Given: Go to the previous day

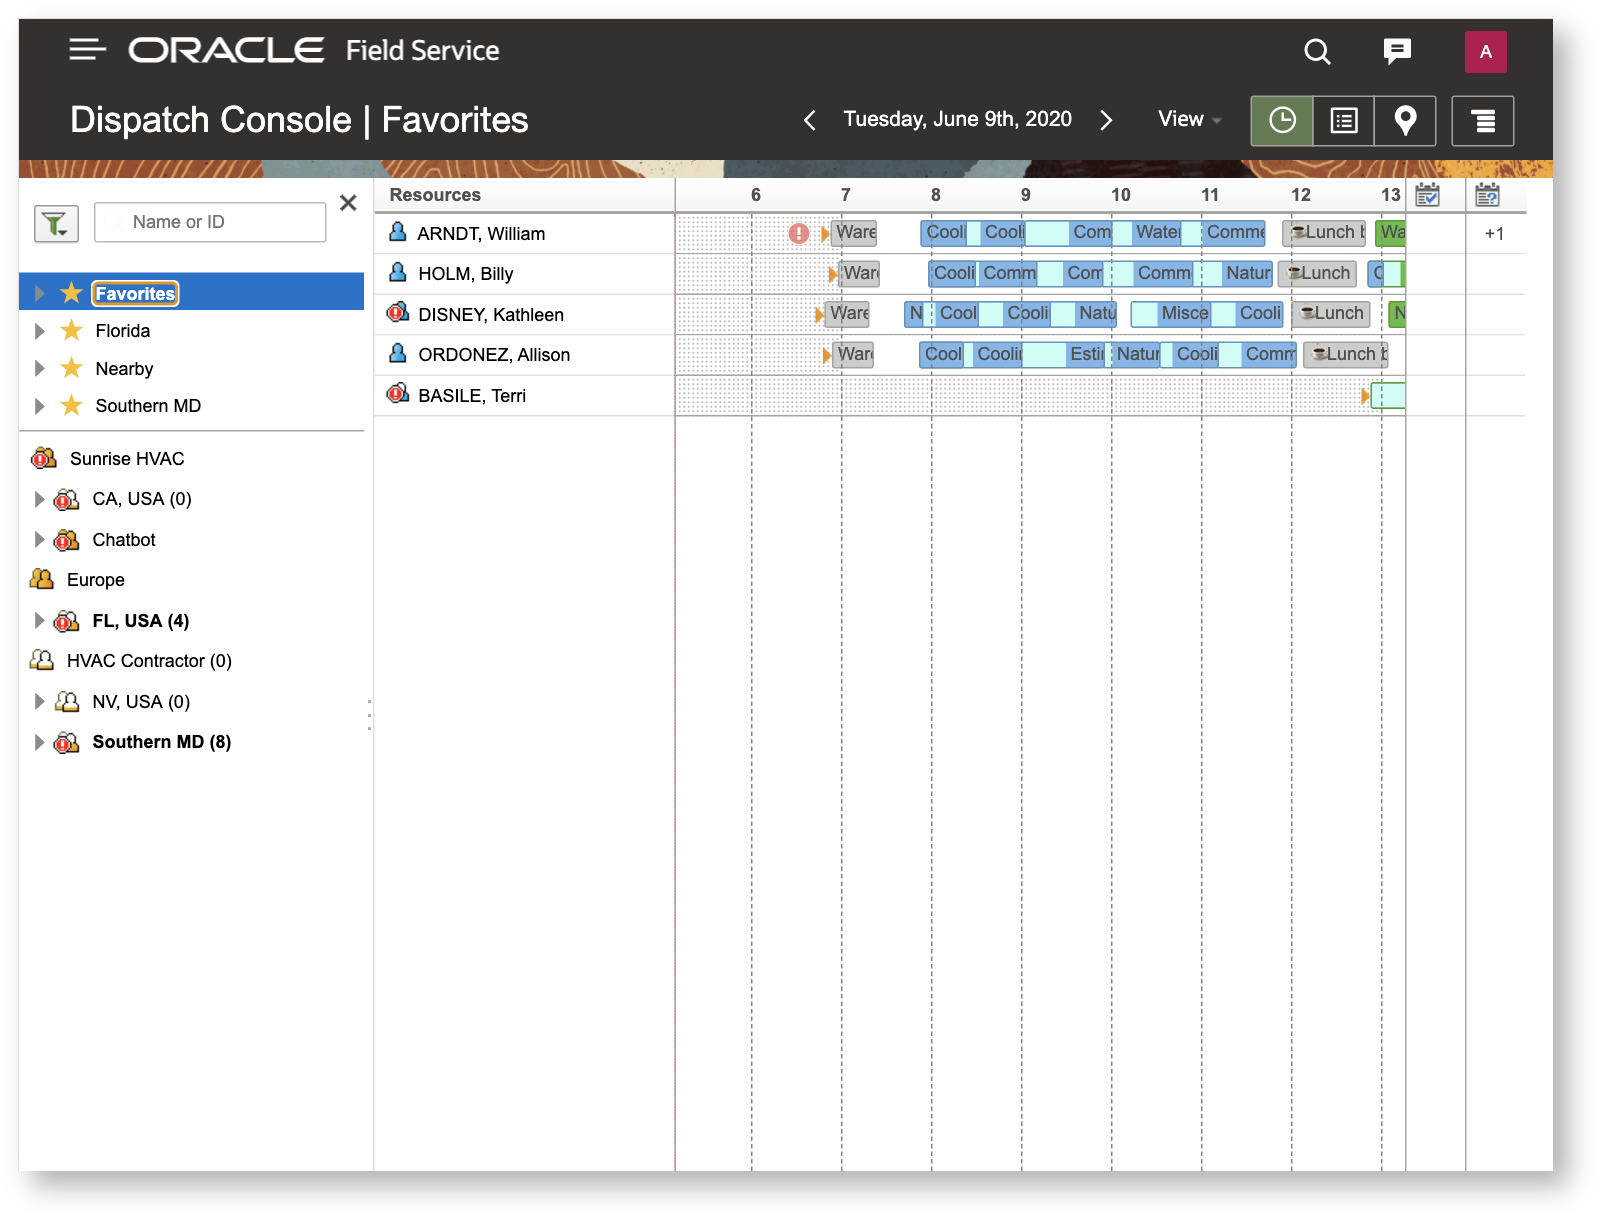Looking at the screenshot, I should (810, 120).
